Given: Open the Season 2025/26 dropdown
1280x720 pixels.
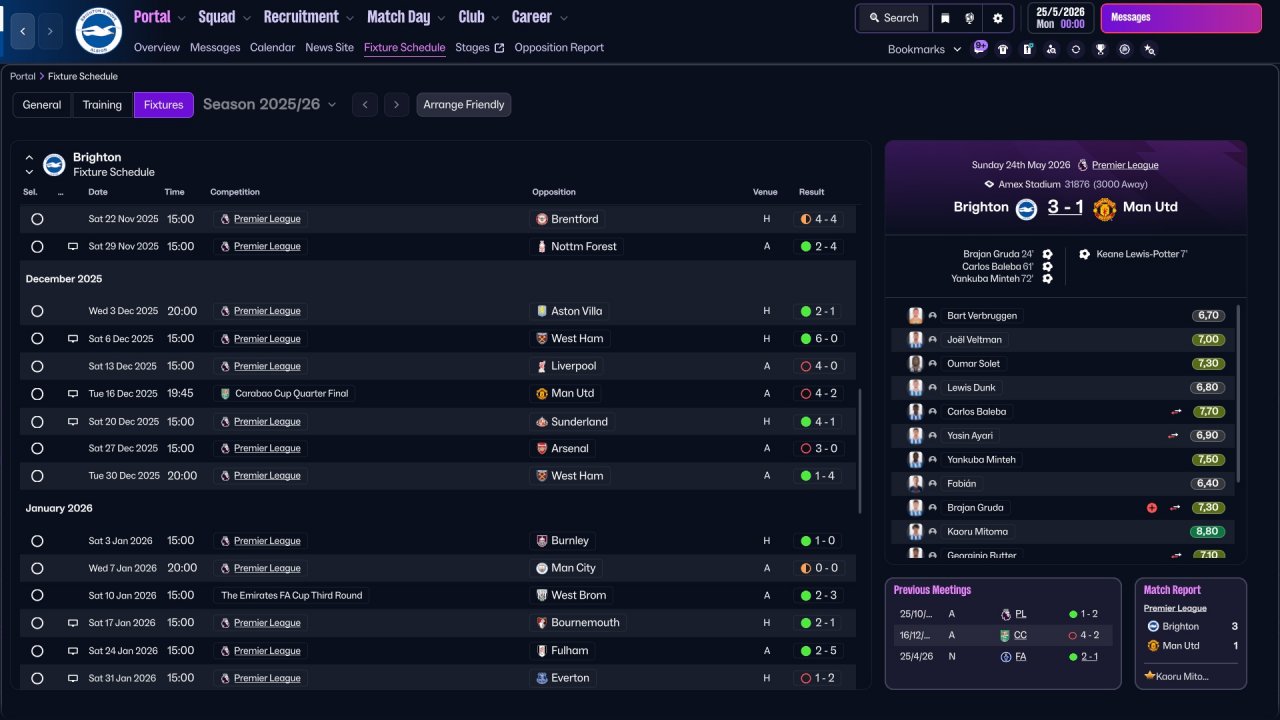Looking at the screenshot, I should [270, 104].
